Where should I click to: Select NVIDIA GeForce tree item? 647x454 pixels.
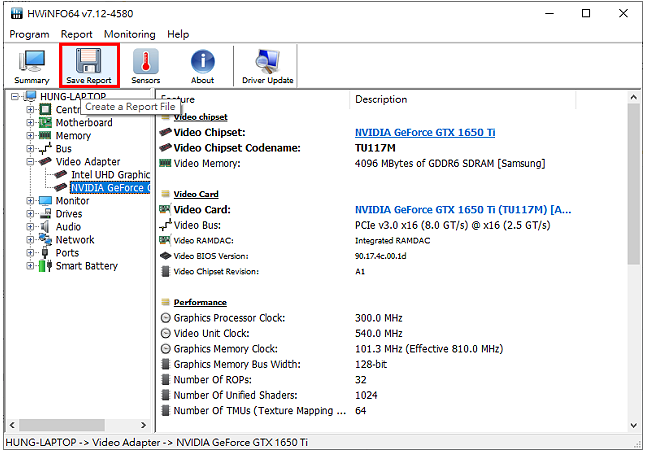click(x=110, y=188)
